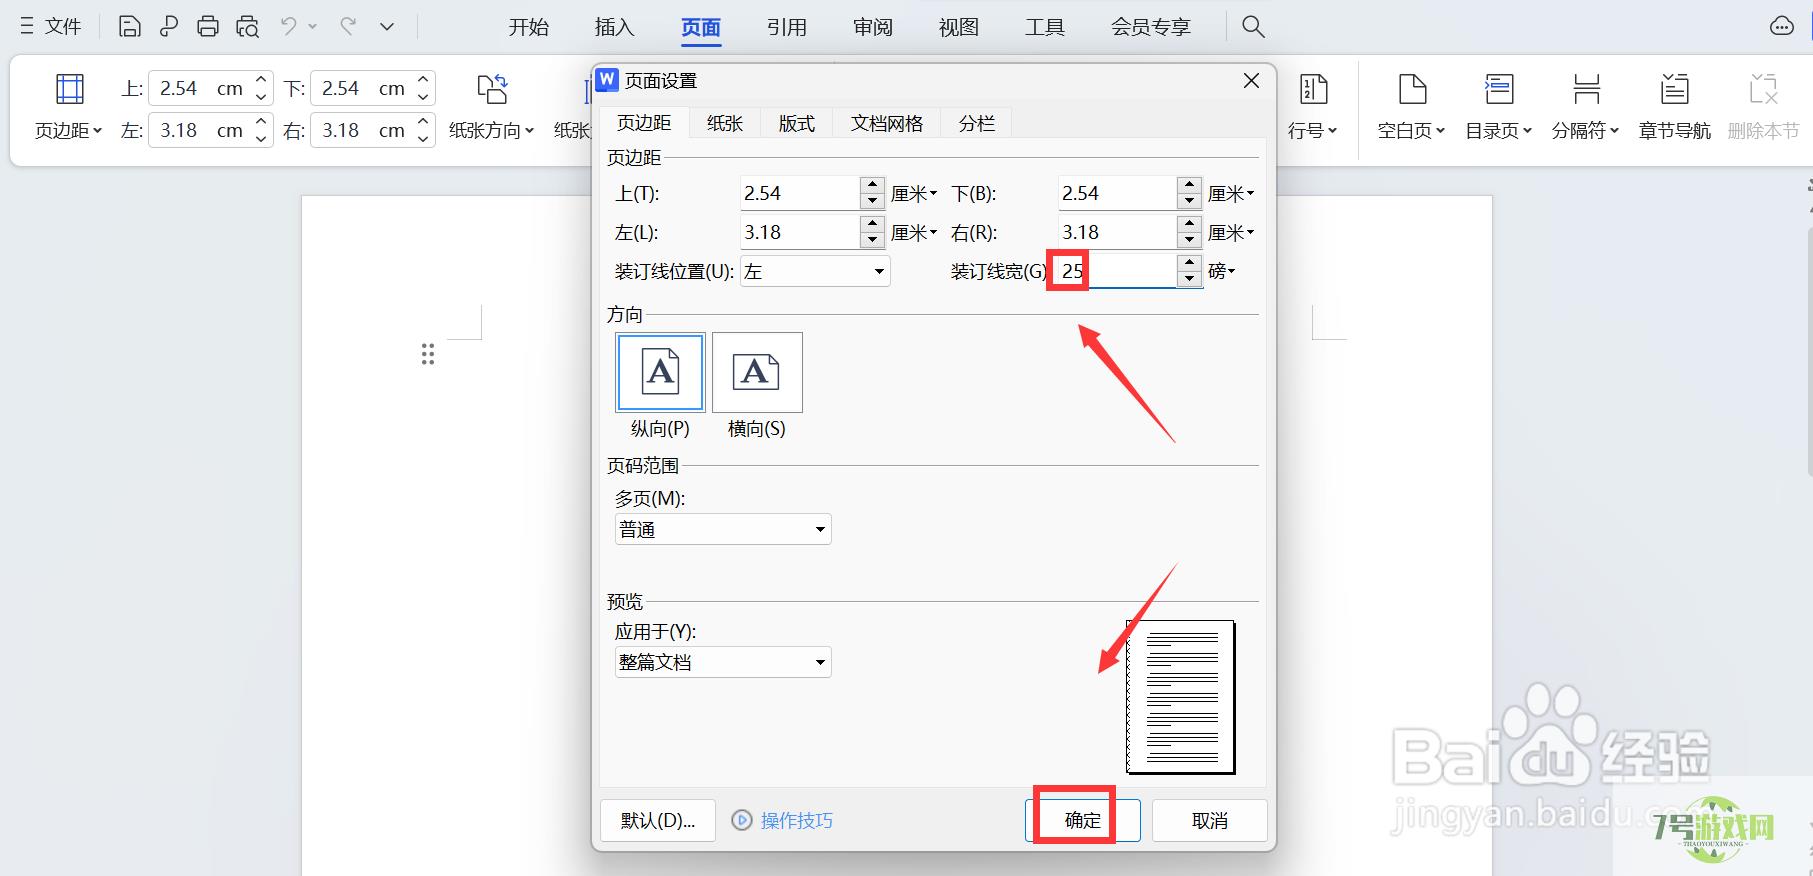Open the 页边距 margins ribbon button
This screenshot has height=876, width=1813.
pos(69,107)
